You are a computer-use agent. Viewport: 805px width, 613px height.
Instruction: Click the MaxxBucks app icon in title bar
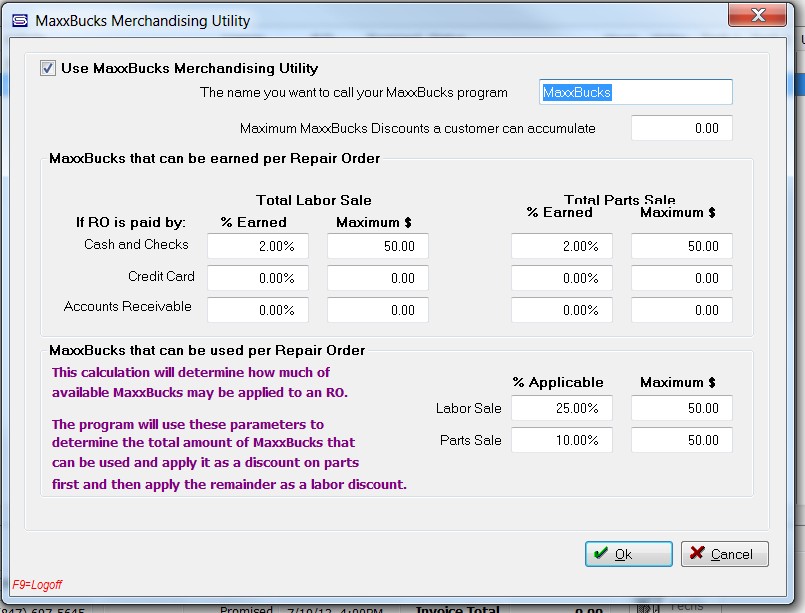20,21
